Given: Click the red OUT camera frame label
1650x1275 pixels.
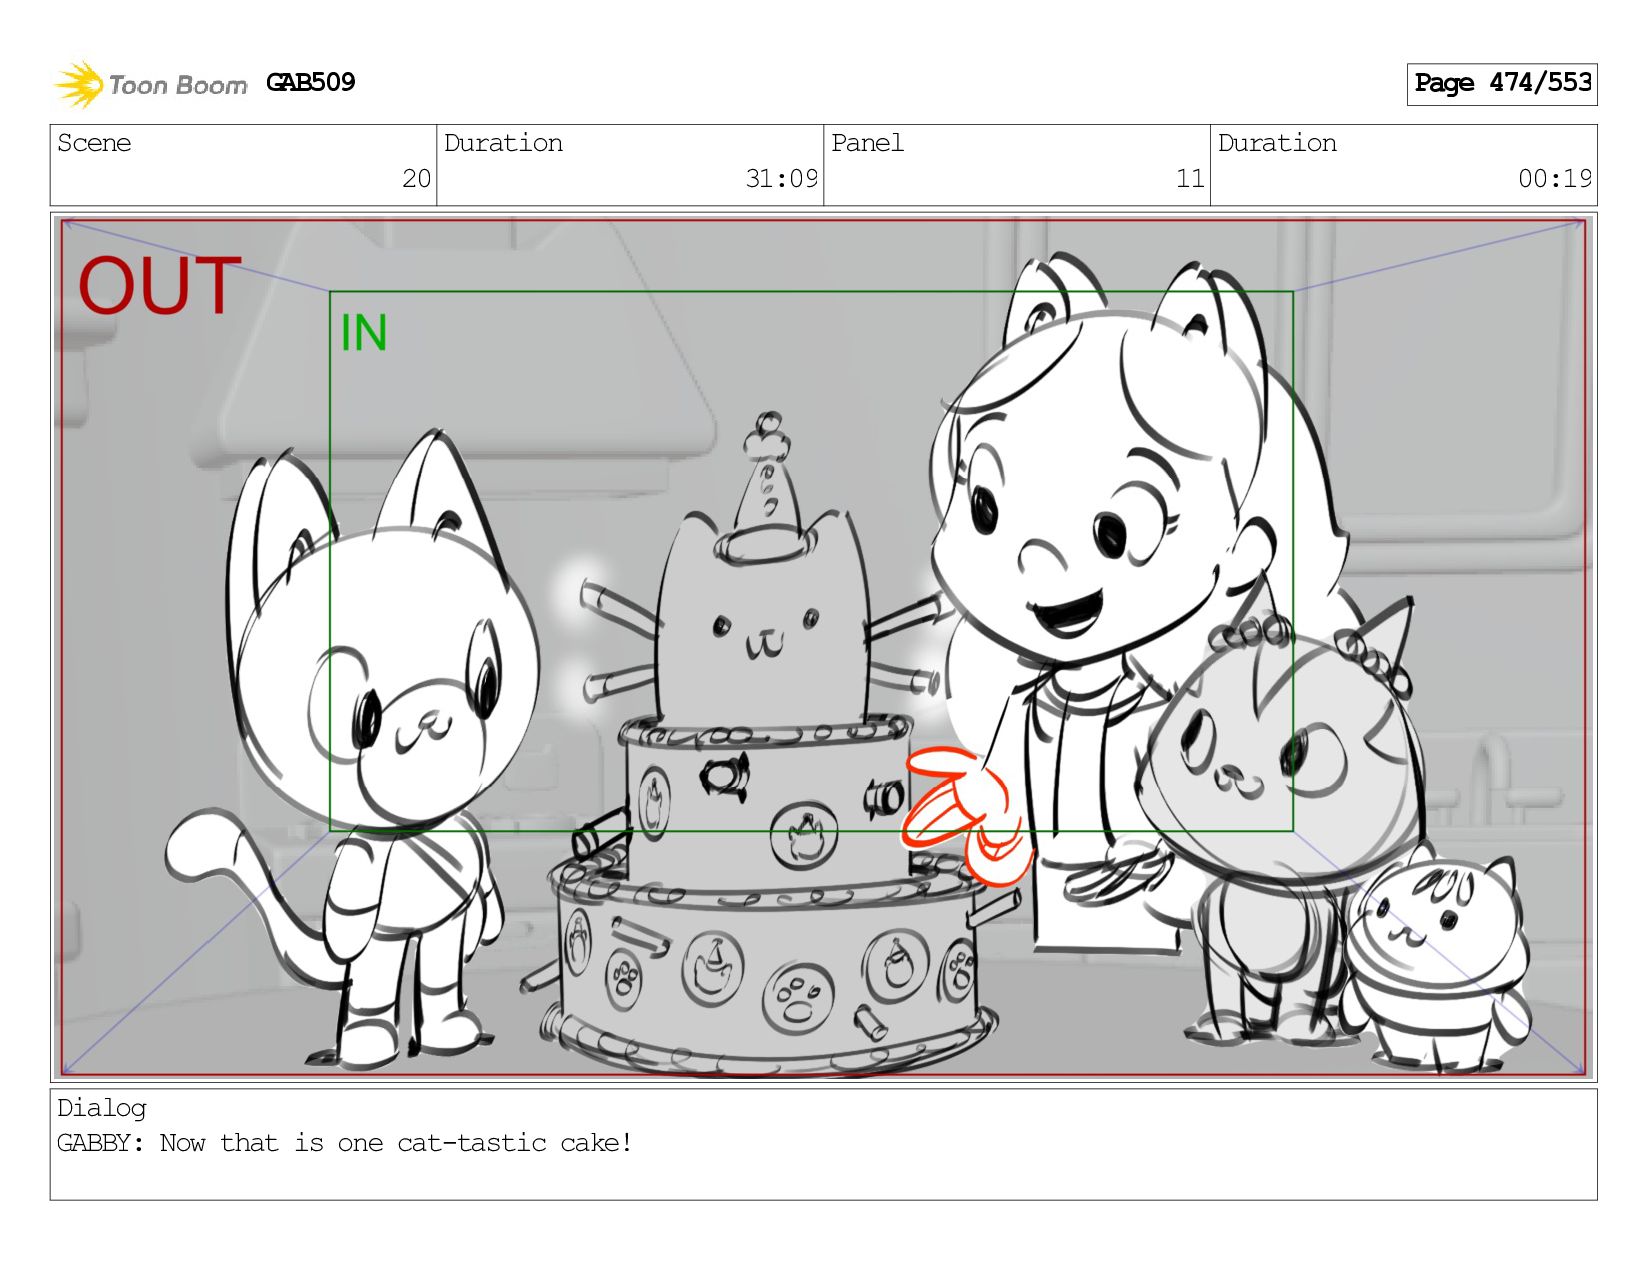Looking at the screenshot, I should coord(160,286).
